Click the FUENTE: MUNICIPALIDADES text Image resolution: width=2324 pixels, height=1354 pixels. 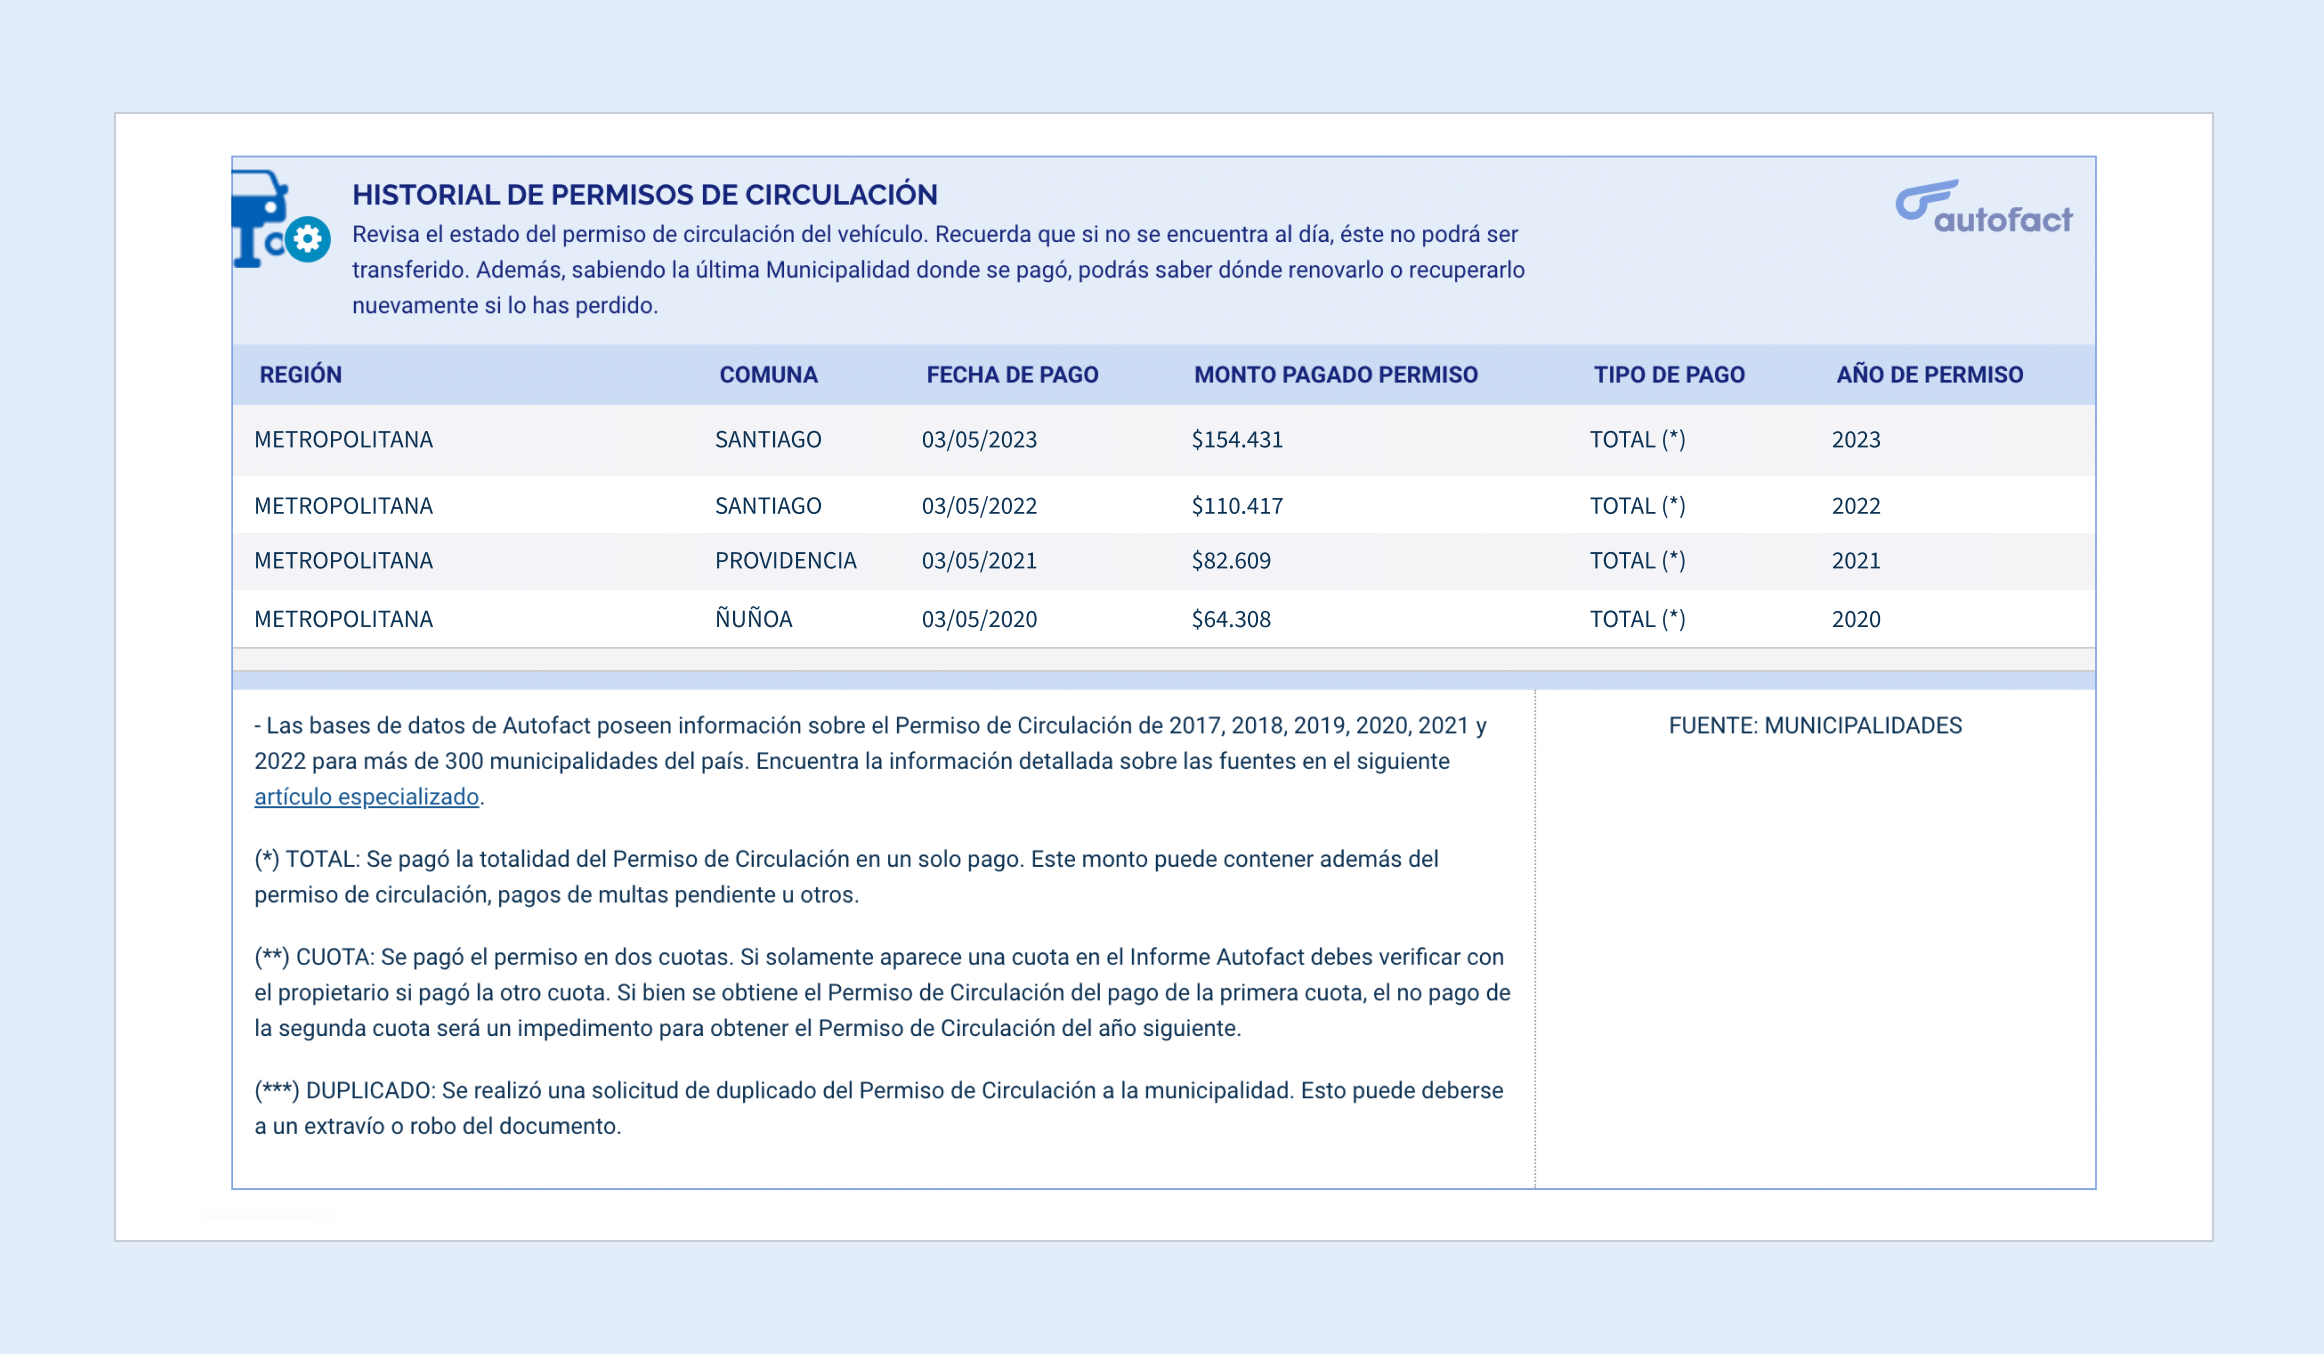pos(1815,726)
